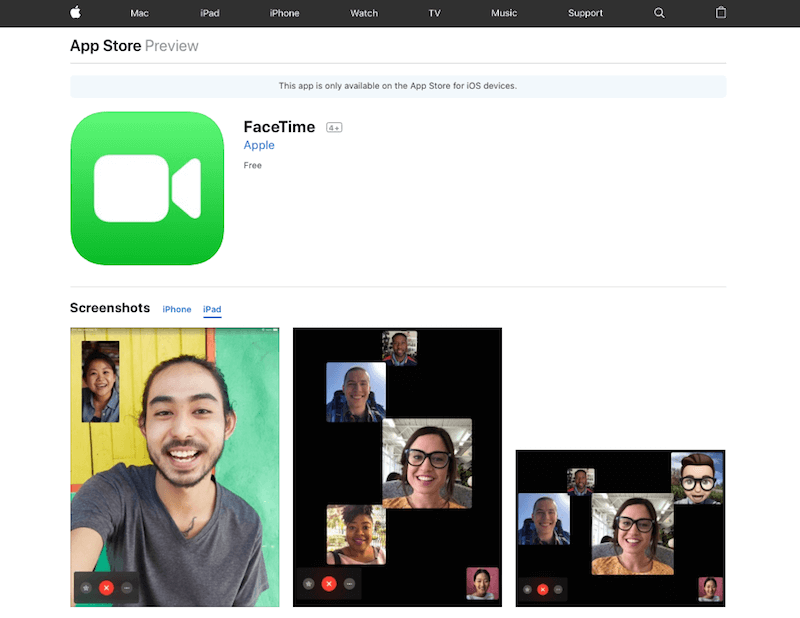Viewport: 800px width, 618px height.
Task: Open the search magnifier icon
Action: point(659,13)
